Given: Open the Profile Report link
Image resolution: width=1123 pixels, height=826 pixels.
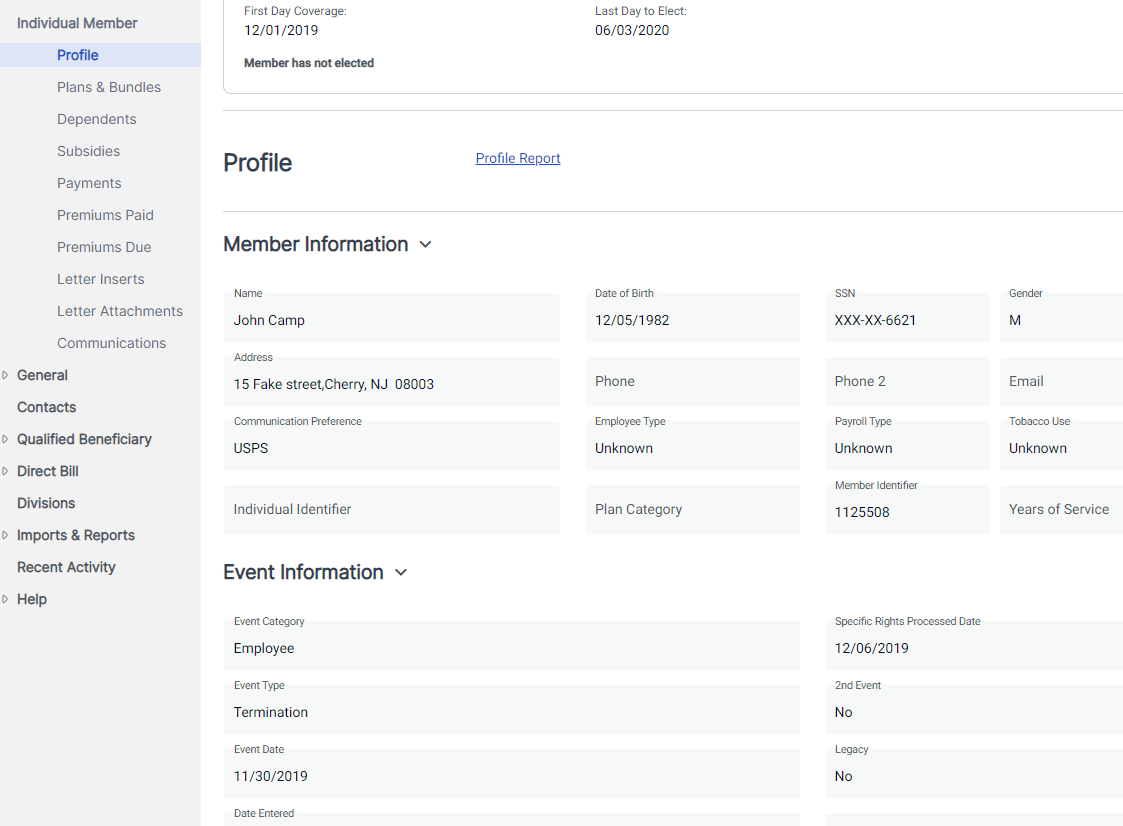Looking at the screenshot, I should (518, 158).
